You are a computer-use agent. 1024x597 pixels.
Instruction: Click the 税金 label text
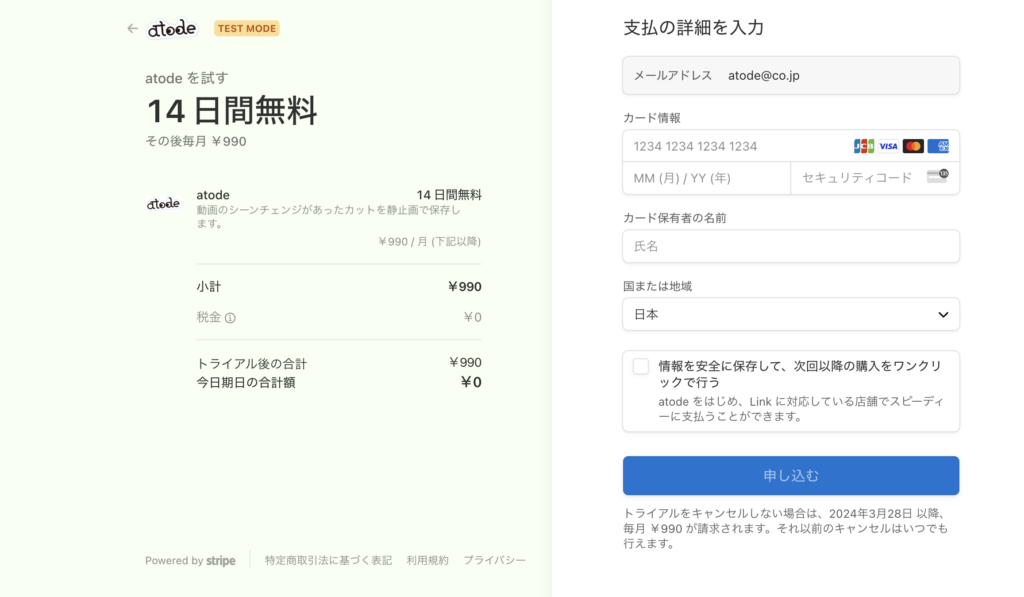tap(209, 317)
